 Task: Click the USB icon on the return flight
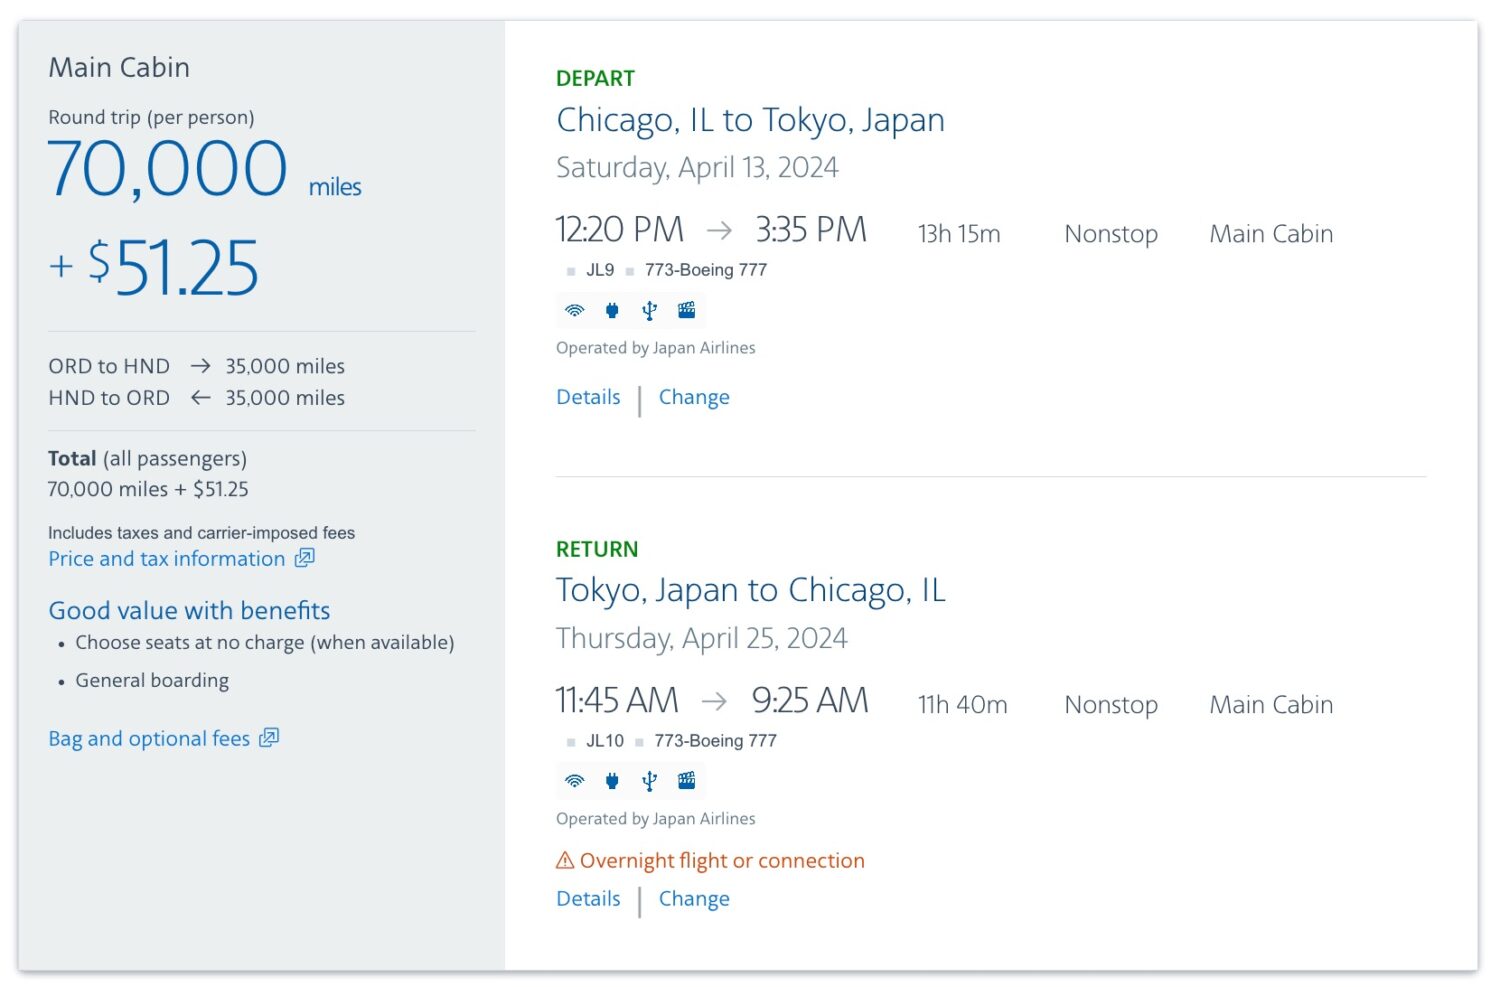(x=649, y=781)
